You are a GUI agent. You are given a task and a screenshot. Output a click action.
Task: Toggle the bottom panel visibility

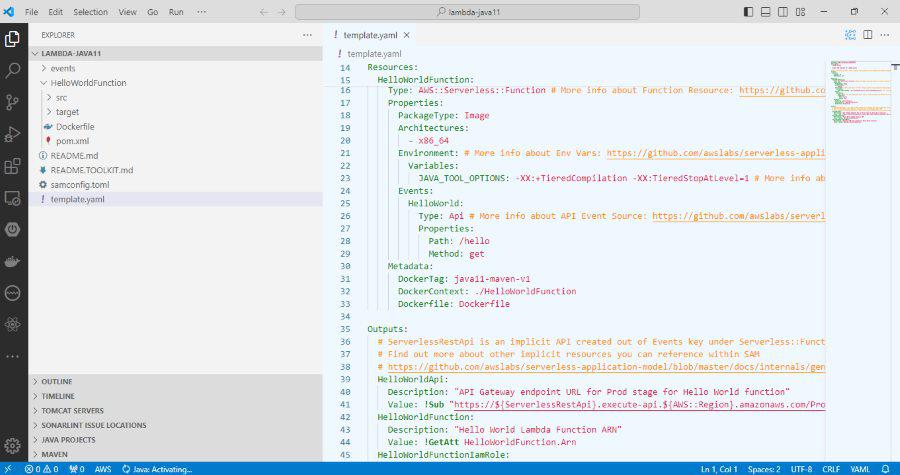coord(766,12)
